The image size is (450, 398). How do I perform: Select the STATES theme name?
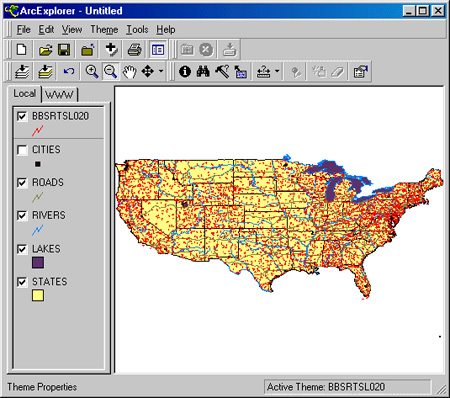tap(50, 282)
